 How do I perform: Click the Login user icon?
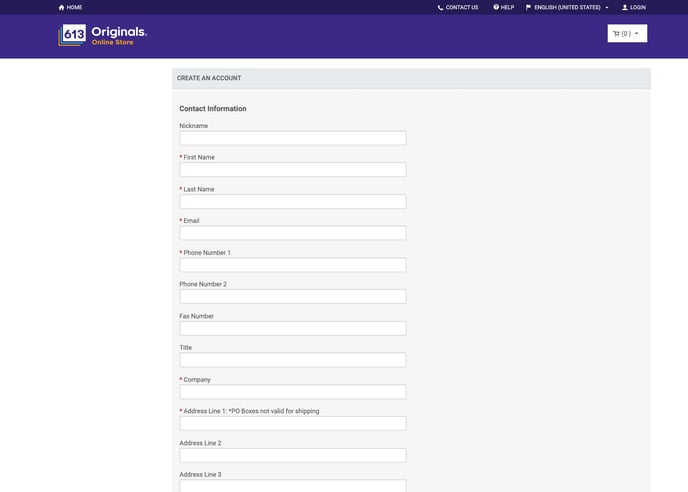[x=625, y=7]
